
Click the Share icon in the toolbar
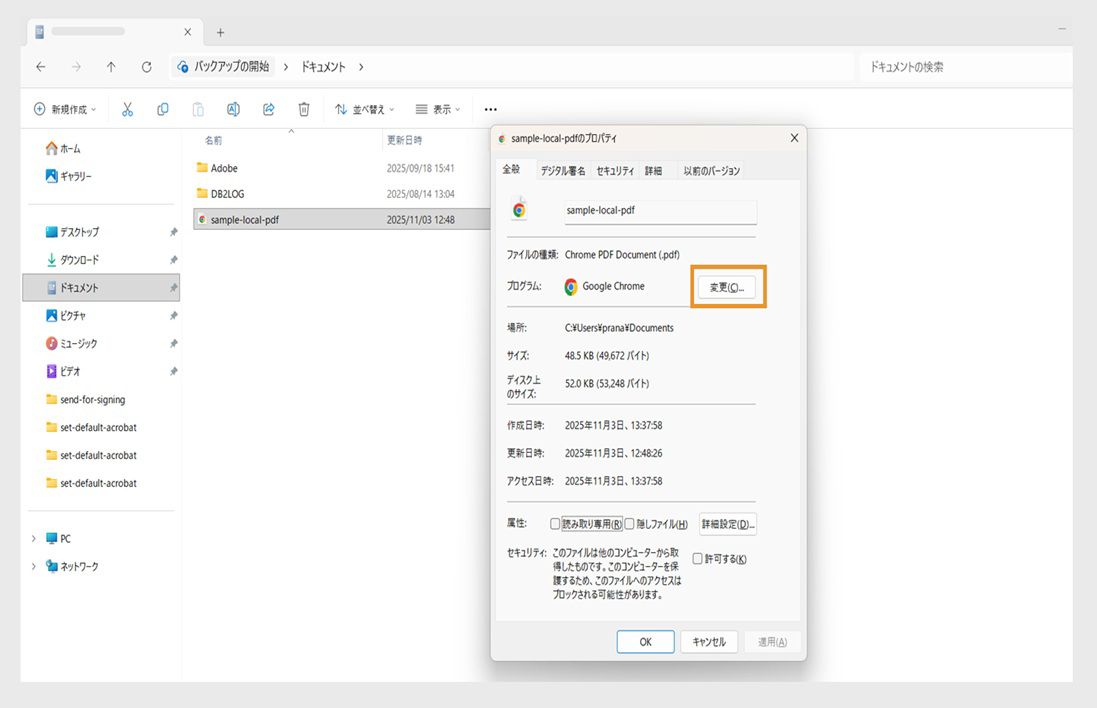(x=268, y=109)
